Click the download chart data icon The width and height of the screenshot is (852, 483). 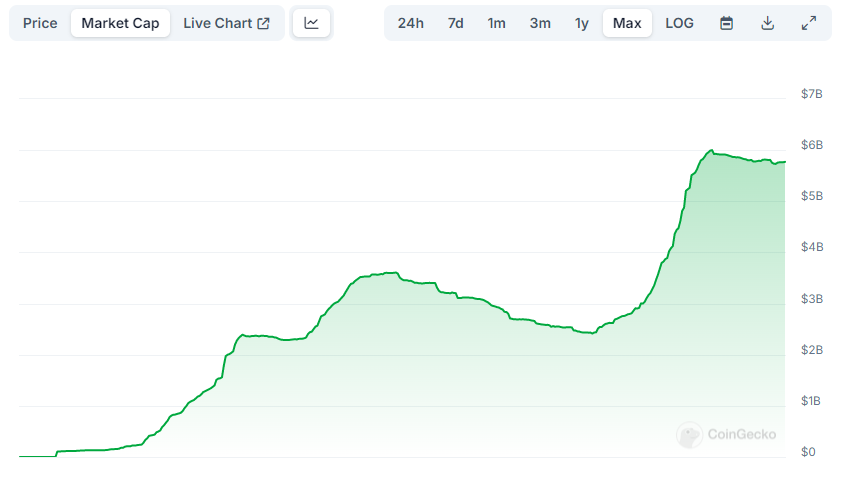(767, 23)
